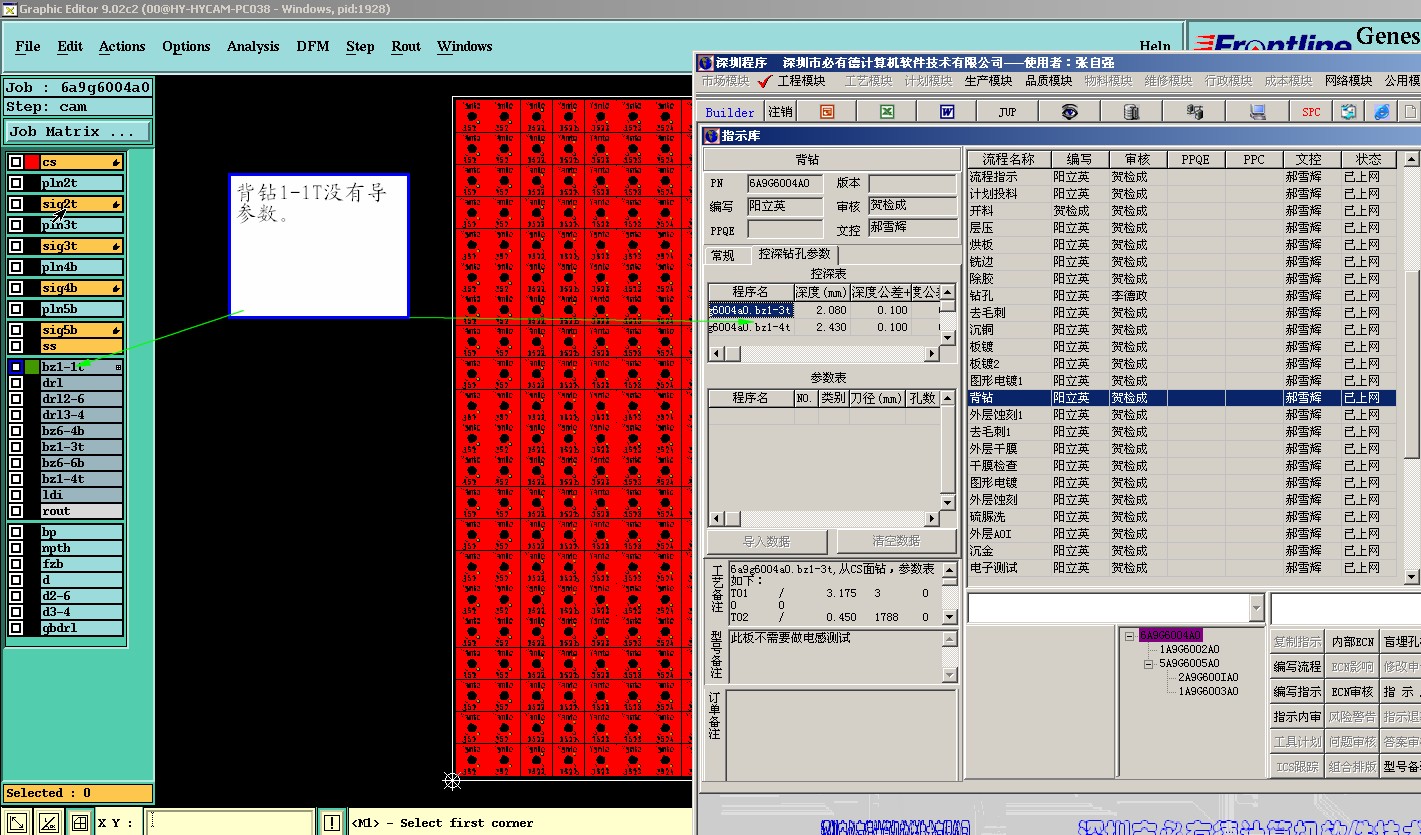
Task: Select the 2A9G600IA0 tree item
Action: (1208, 677)
